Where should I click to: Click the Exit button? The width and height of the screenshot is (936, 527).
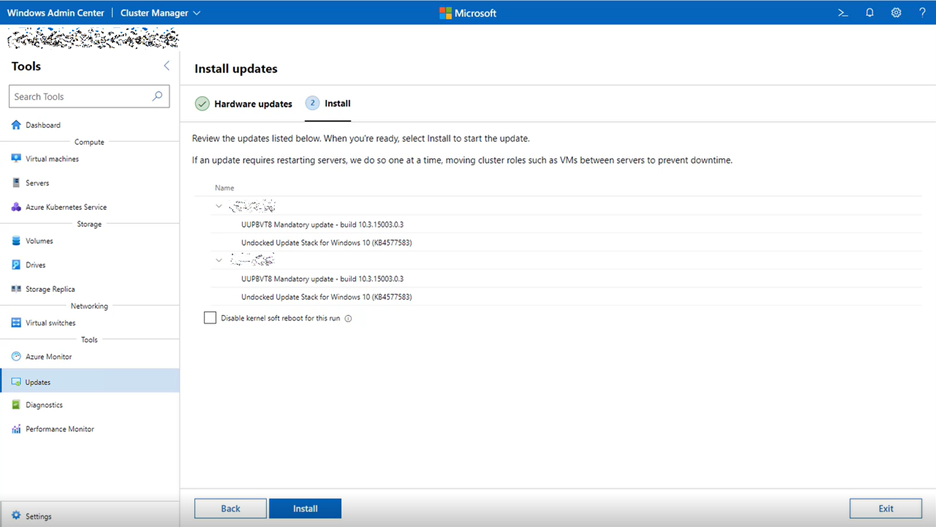click(885, 508)
